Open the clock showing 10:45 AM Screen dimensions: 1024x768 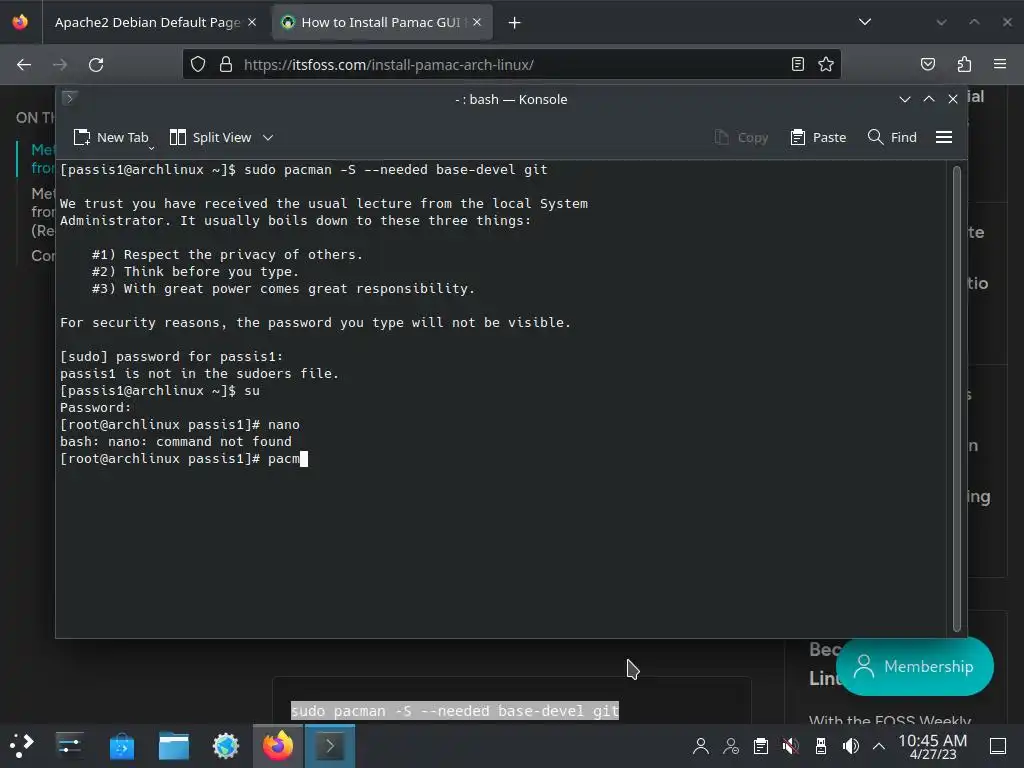point(933,746)
